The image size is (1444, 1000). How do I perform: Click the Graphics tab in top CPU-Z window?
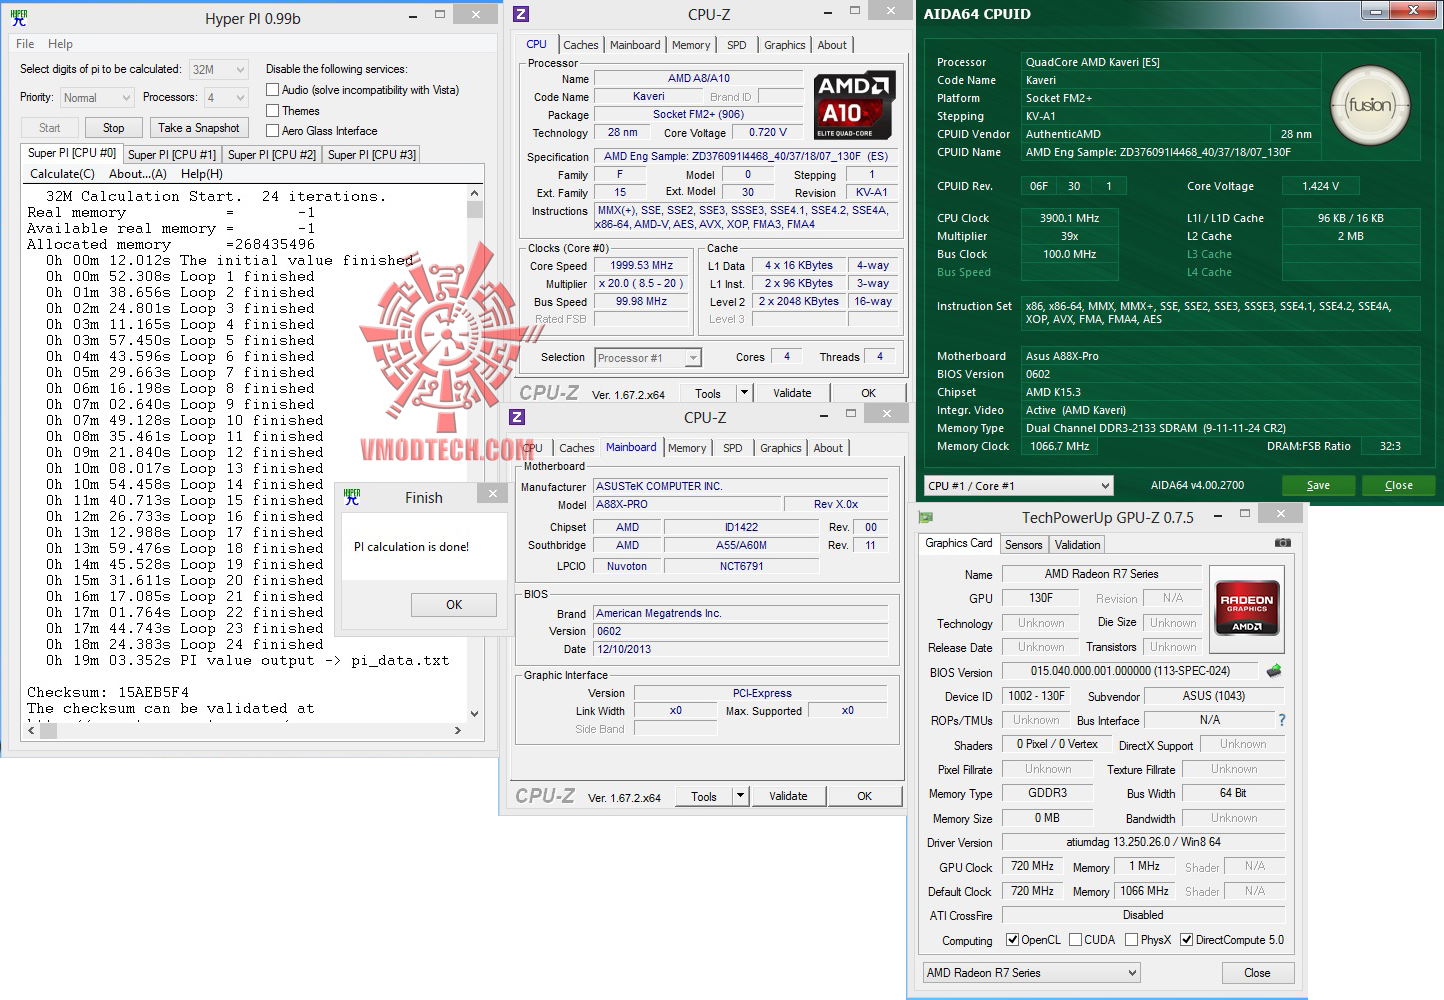tap(784, 45)
